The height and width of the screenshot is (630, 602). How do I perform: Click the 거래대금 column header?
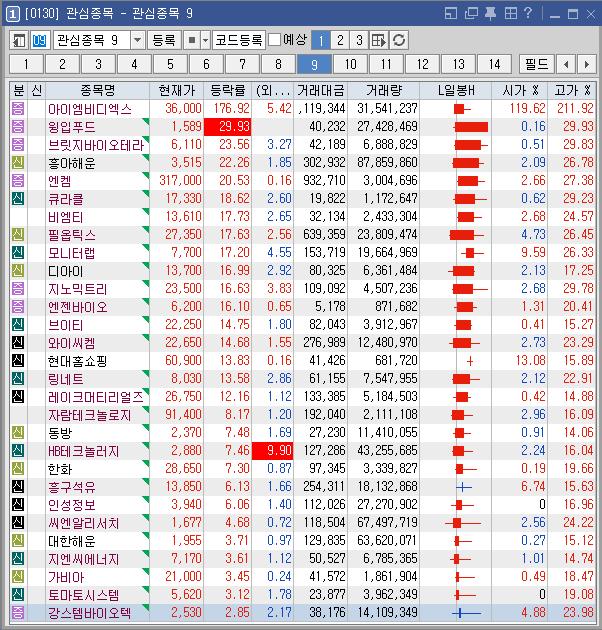coord(321,91)
